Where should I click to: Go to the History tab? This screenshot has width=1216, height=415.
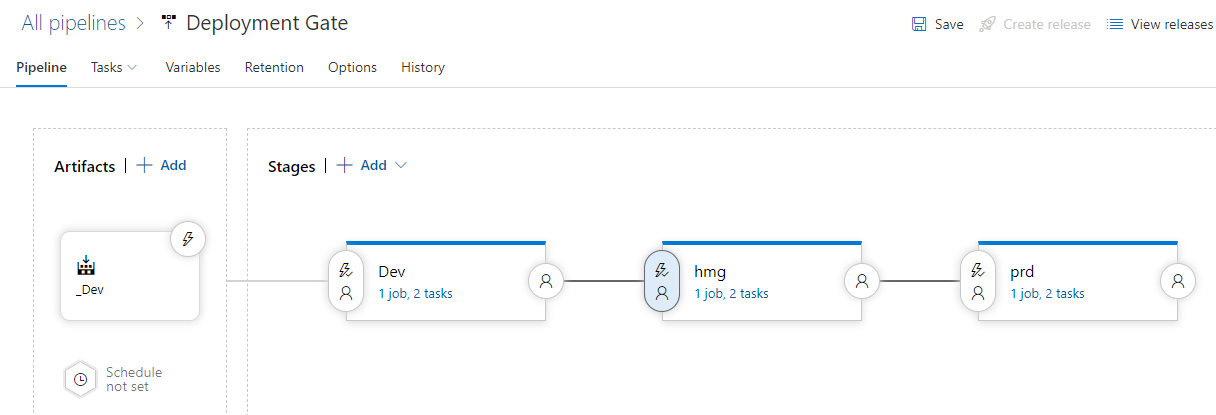pos(423,67)
